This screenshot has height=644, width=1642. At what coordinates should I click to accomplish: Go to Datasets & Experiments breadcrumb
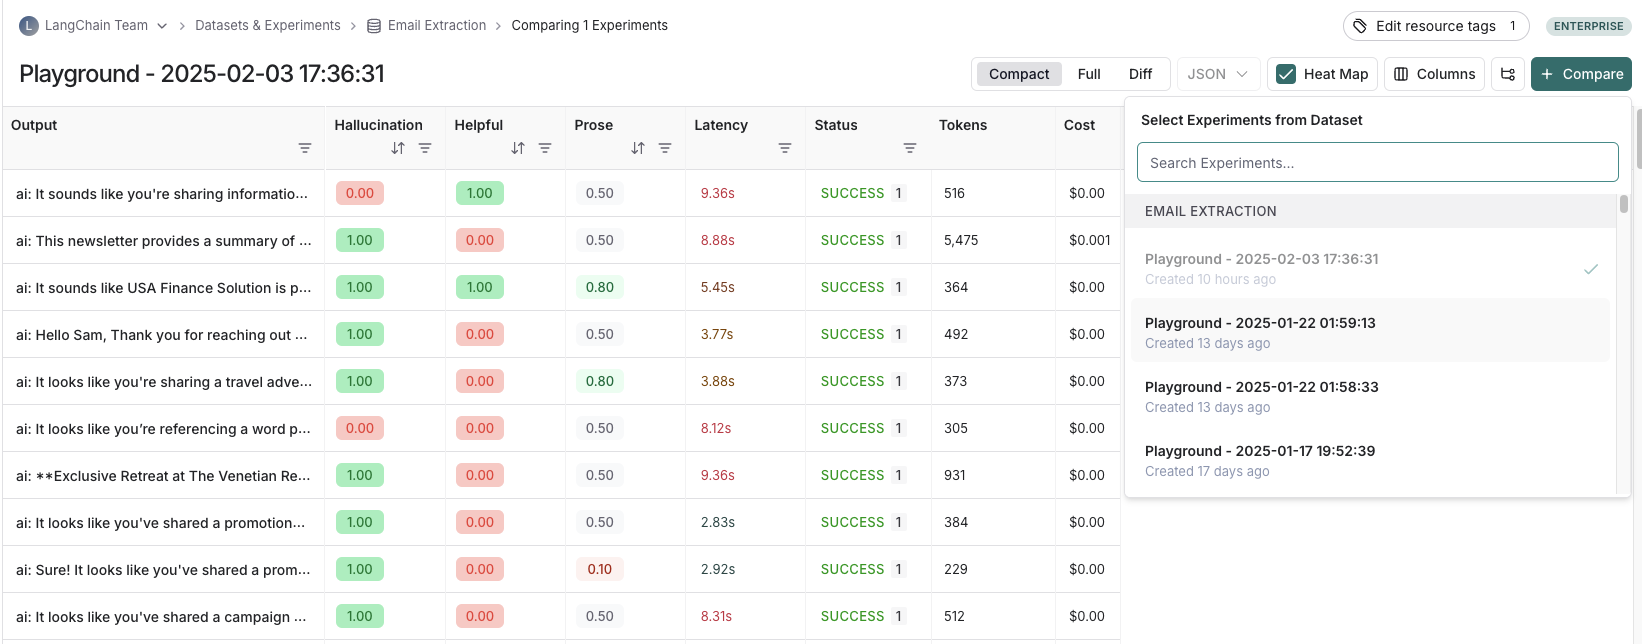click(267, 26)
